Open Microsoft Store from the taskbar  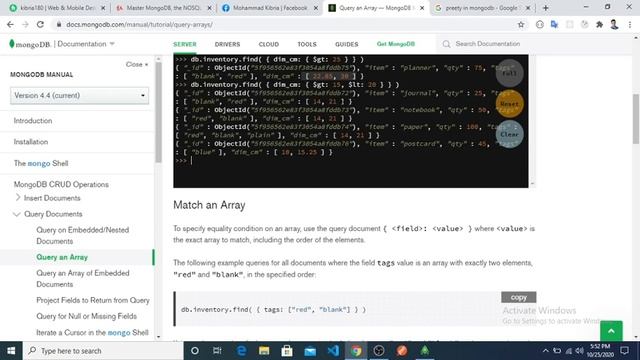(x=287, y=351)
